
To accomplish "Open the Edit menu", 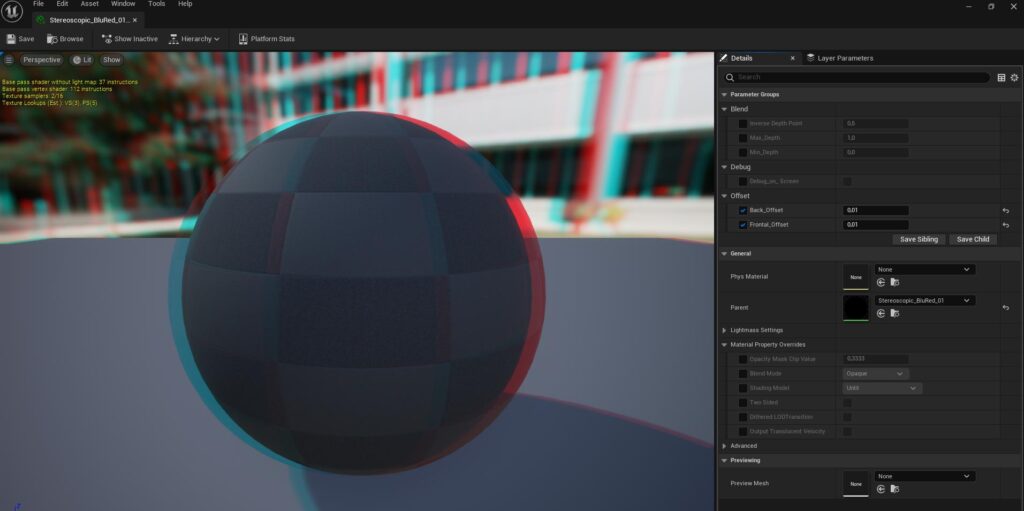I will [x=62, y=4].
